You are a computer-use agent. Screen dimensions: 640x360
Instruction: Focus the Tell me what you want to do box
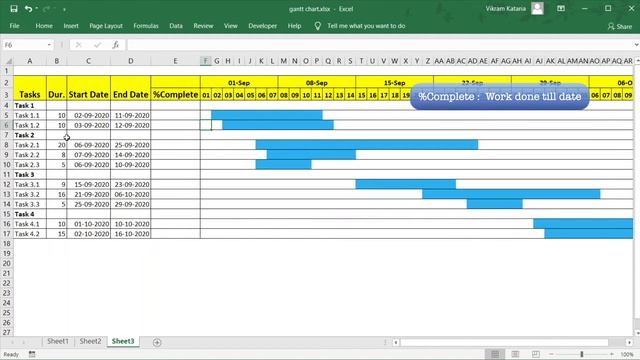pyautogui.click(x=366, y=26)
